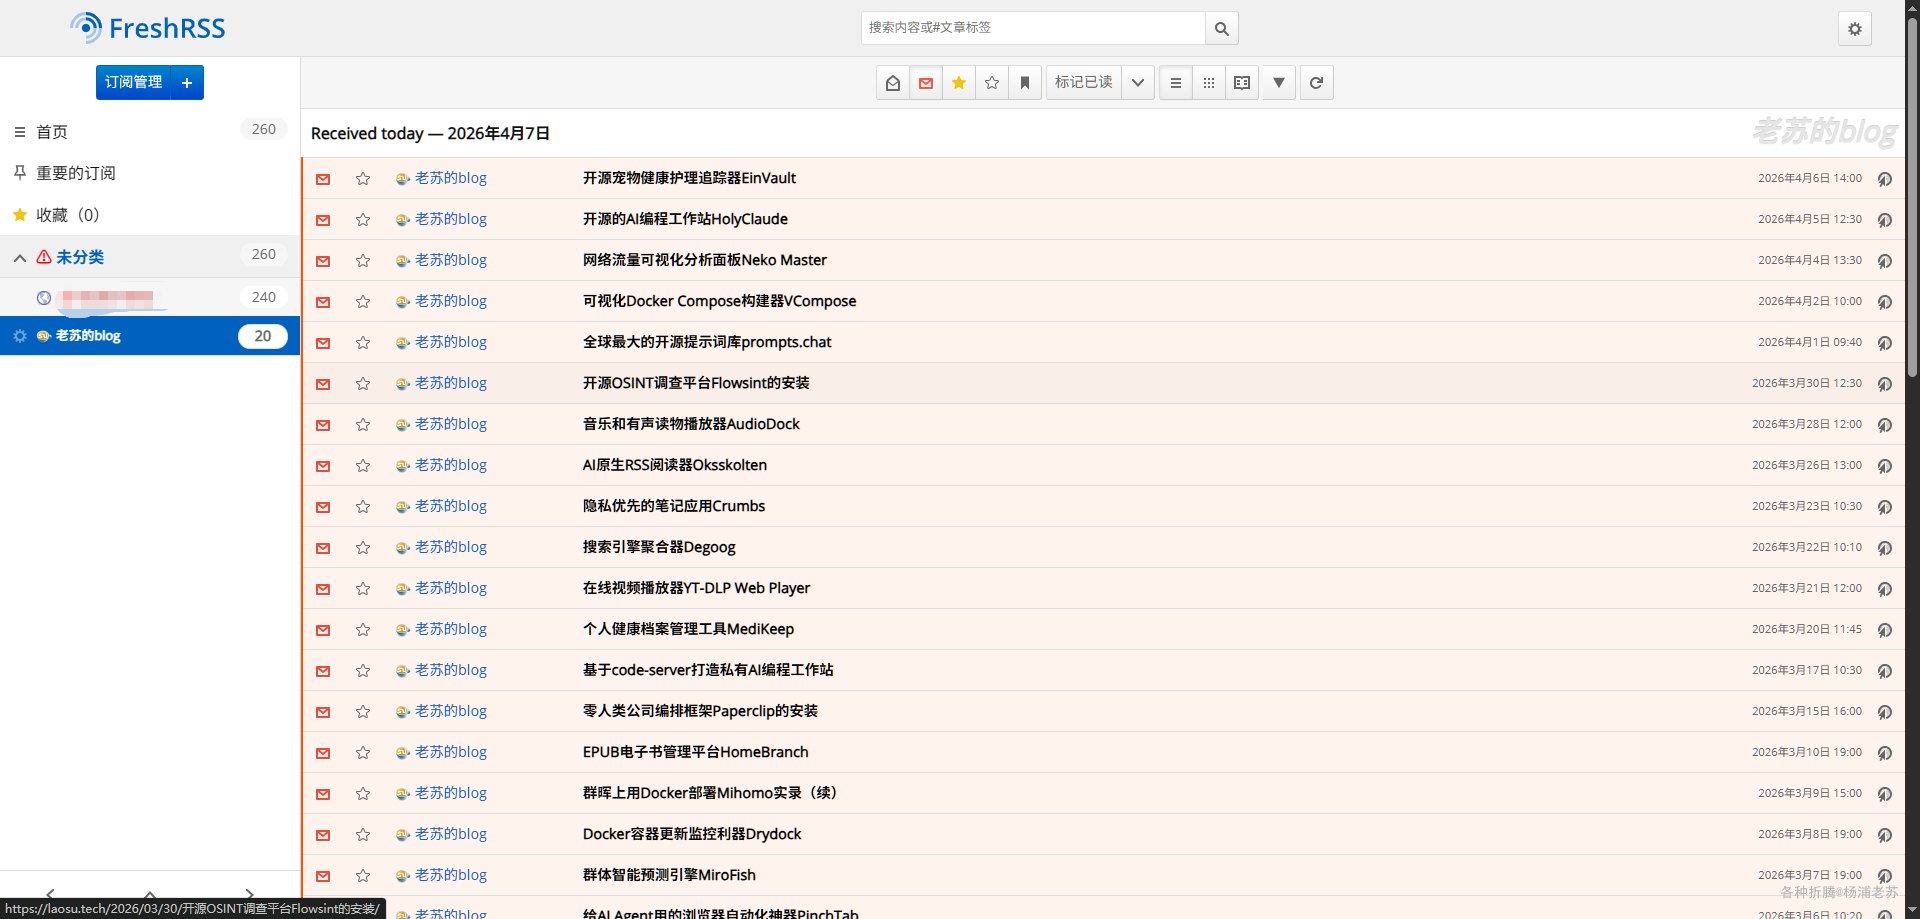Screen dimensions: 1920x919
Task: Click the 订阅管理 button
Action: 134,83
